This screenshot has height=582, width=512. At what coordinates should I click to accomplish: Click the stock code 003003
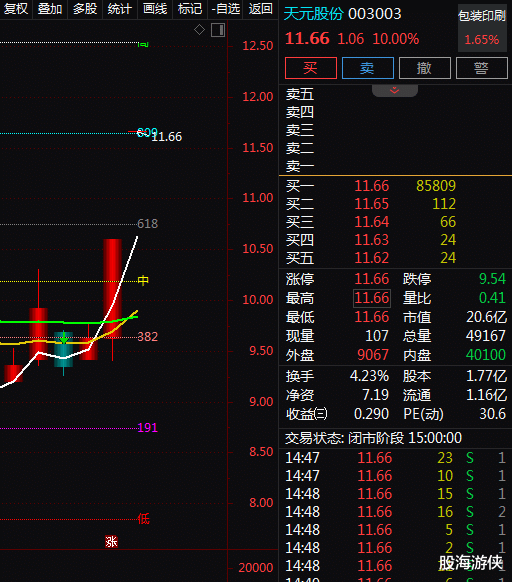coord(375,14)
